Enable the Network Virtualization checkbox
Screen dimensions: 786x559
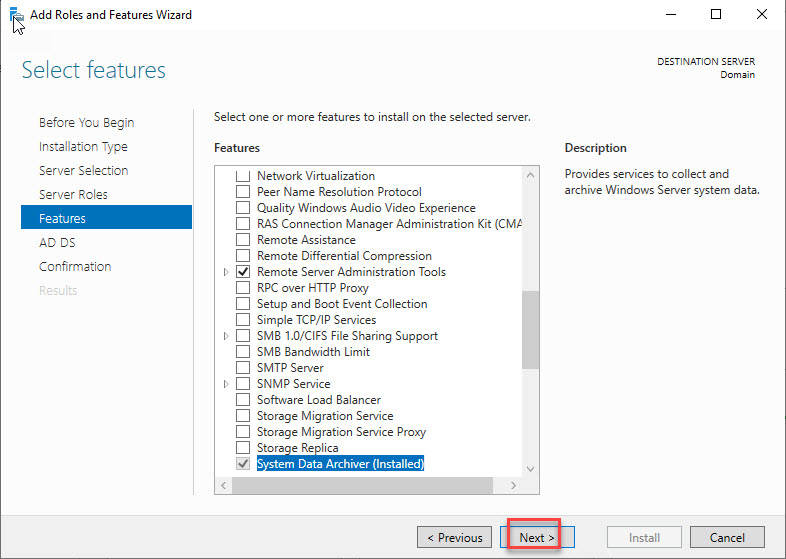(242, 176)
